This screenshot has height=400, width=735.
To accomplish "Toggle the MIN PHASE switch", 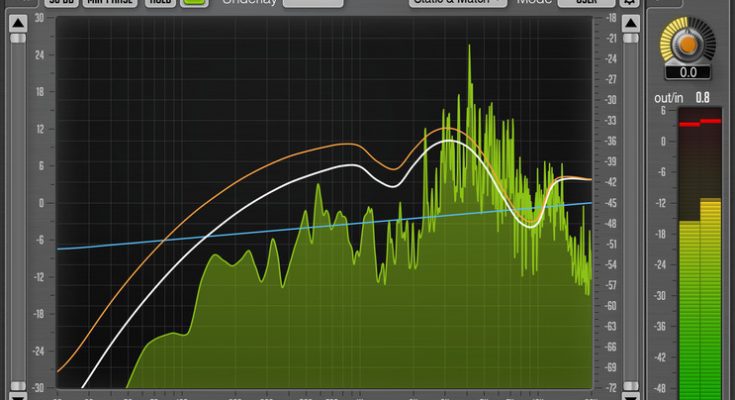I will pyautogui.click(x=111, y=3).
